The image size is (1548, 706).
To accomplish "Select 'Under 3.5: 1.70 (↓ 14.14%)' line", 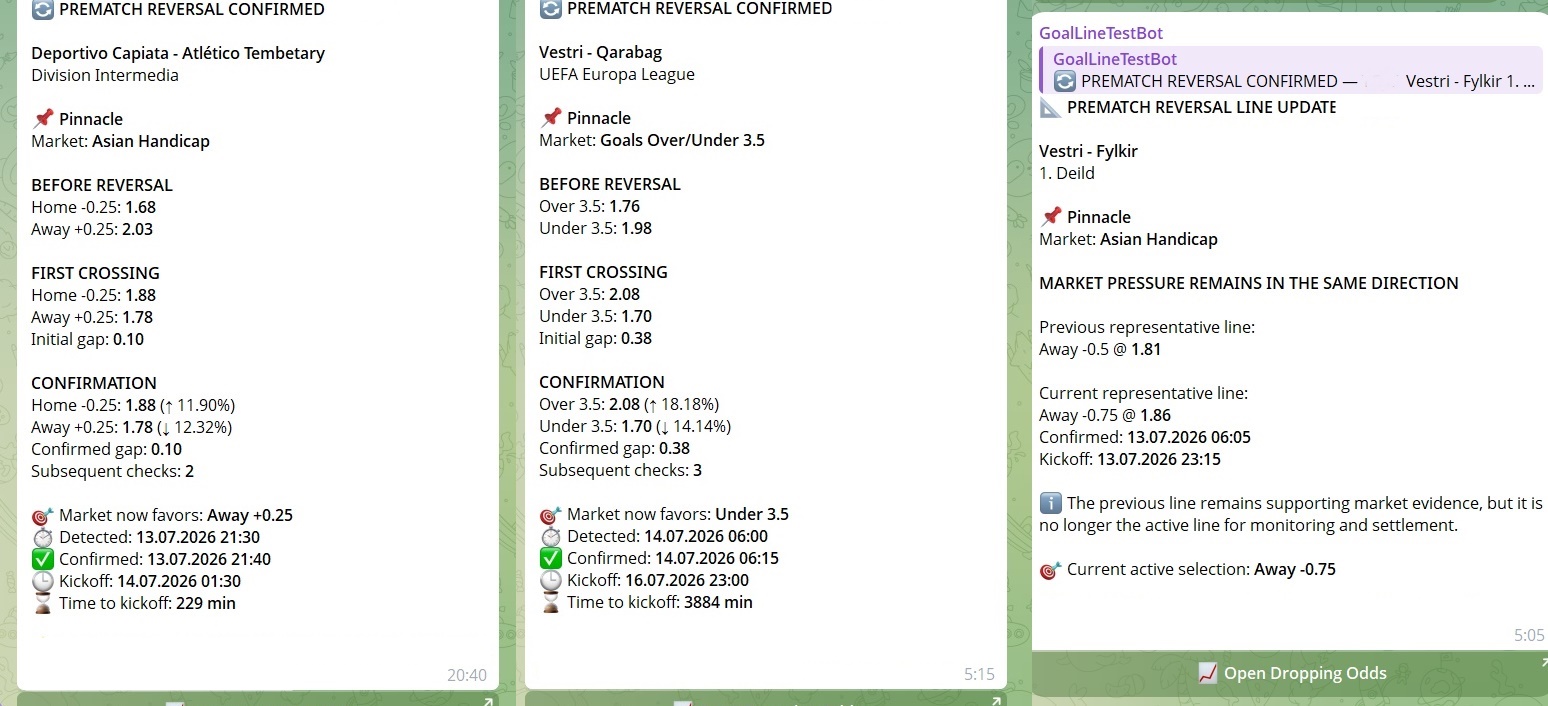I will pos(635,426).
